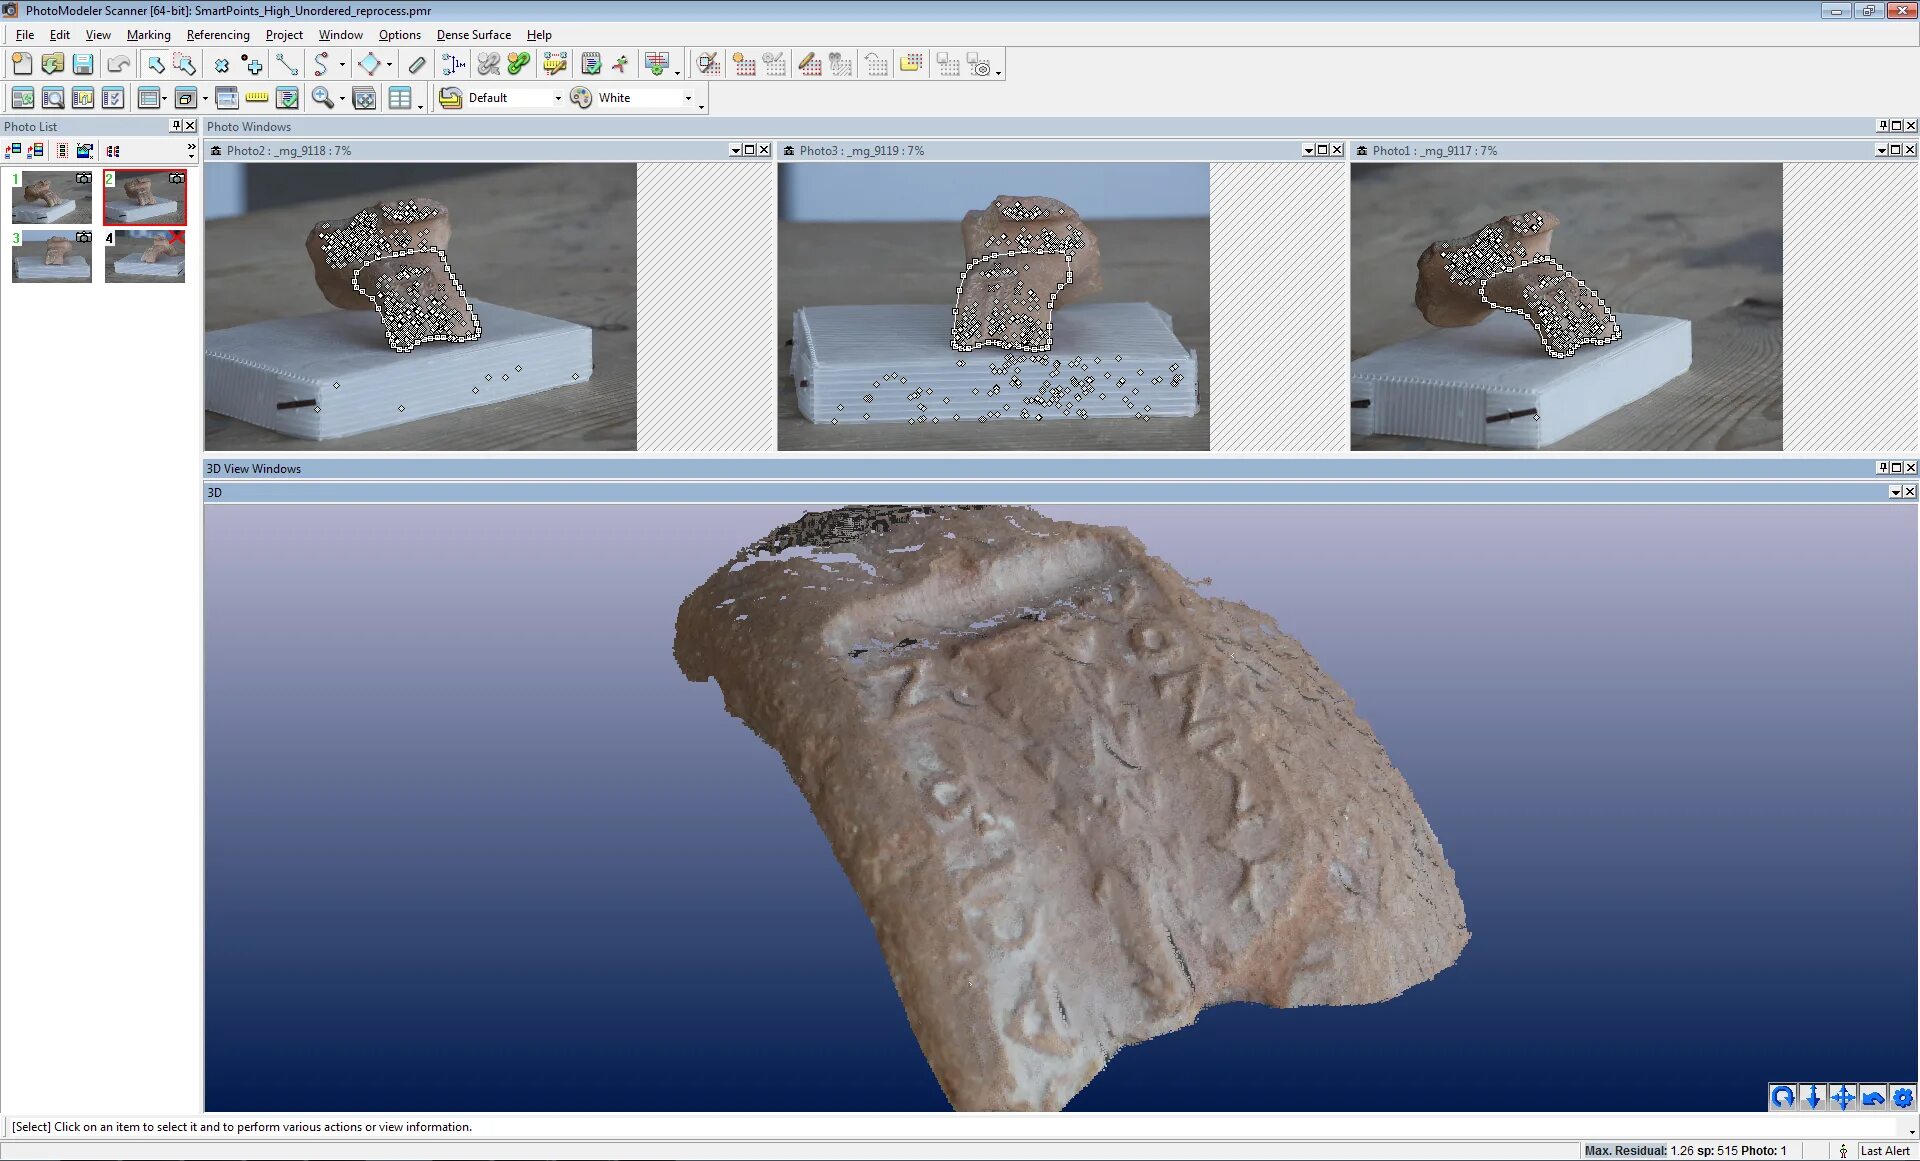Open the Dense Surface menu
The height and width of the screenshot is (1161, 1920).
473,35
